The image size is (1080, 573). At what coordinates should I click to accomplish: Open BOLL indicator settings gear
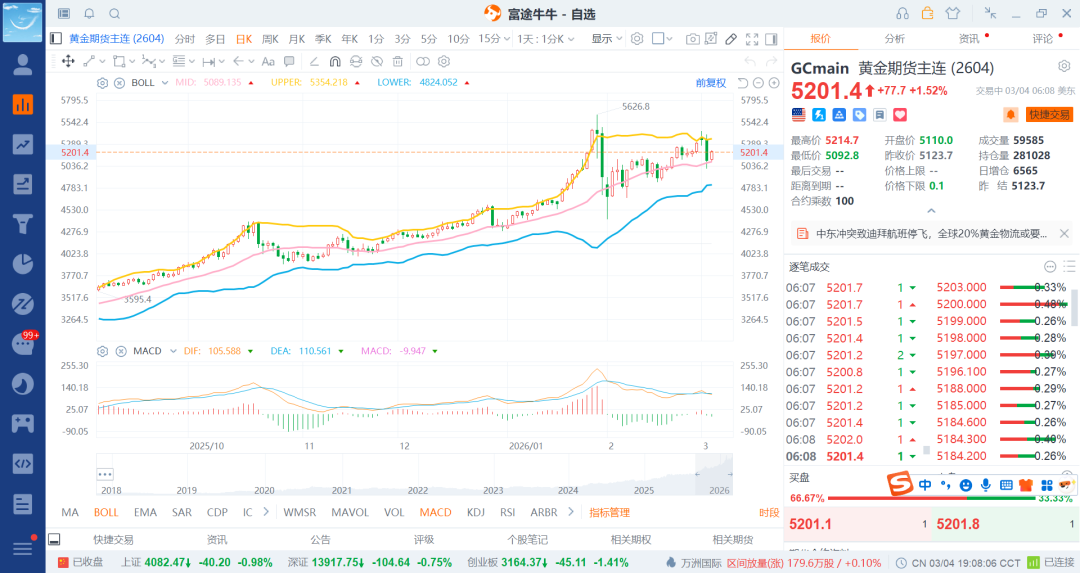tap(103, 83)
